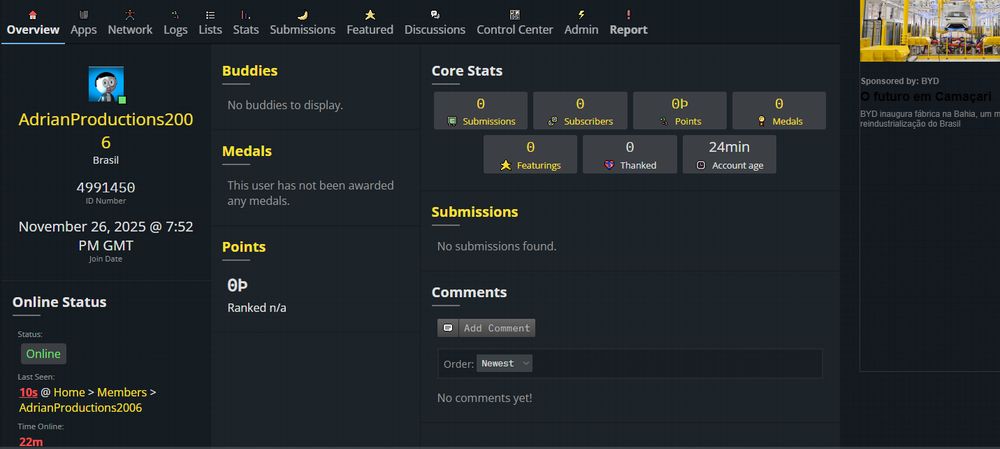Open the Admin tab label
1000x449 pixels.
[x=581, y=30]
